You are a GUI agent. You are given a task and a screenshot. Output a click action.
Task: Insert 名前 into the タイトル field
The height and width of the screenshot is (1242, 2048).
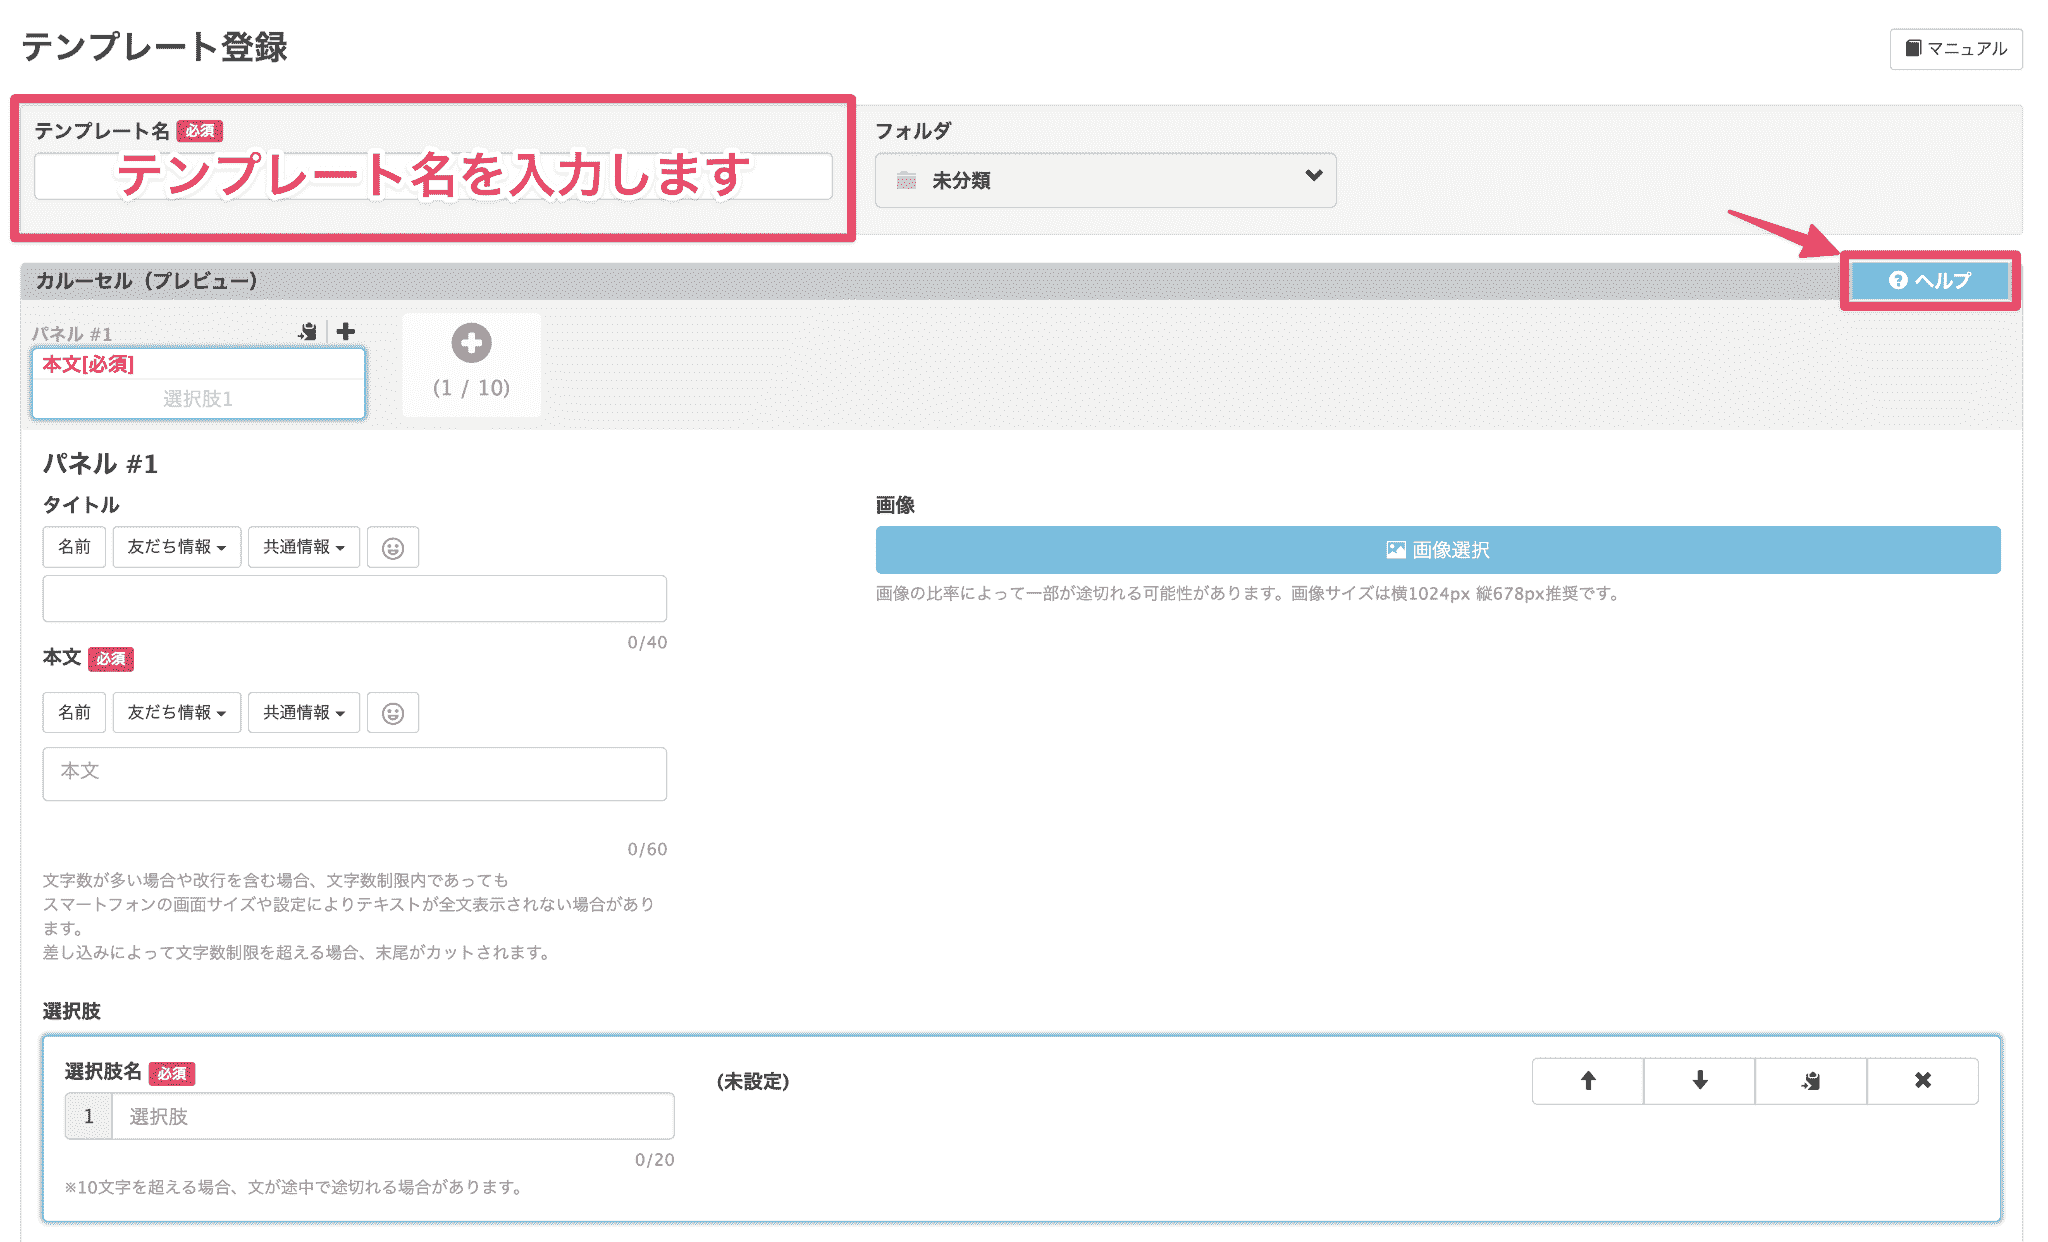coord(74,548)
